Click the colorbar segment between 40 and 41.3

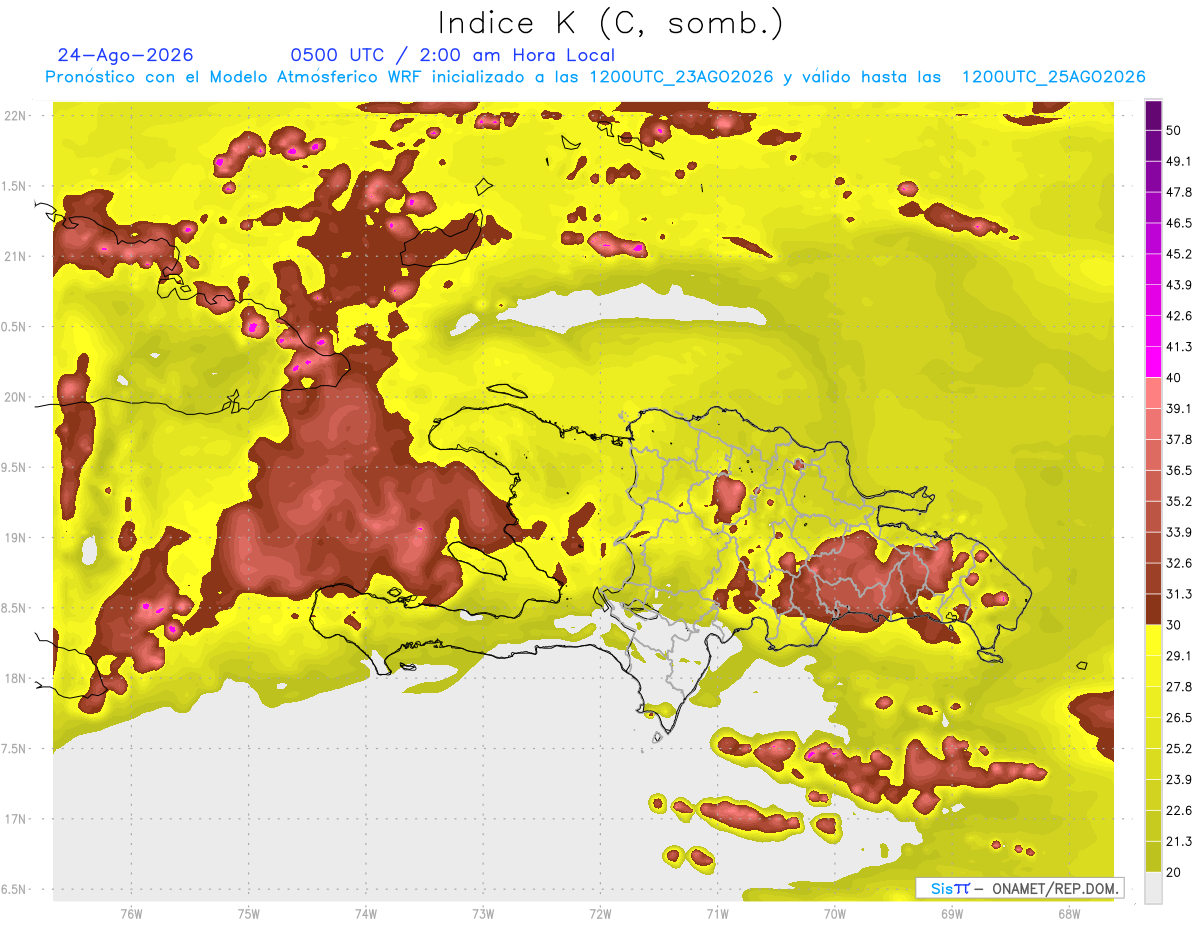[x=1153, y=362]
